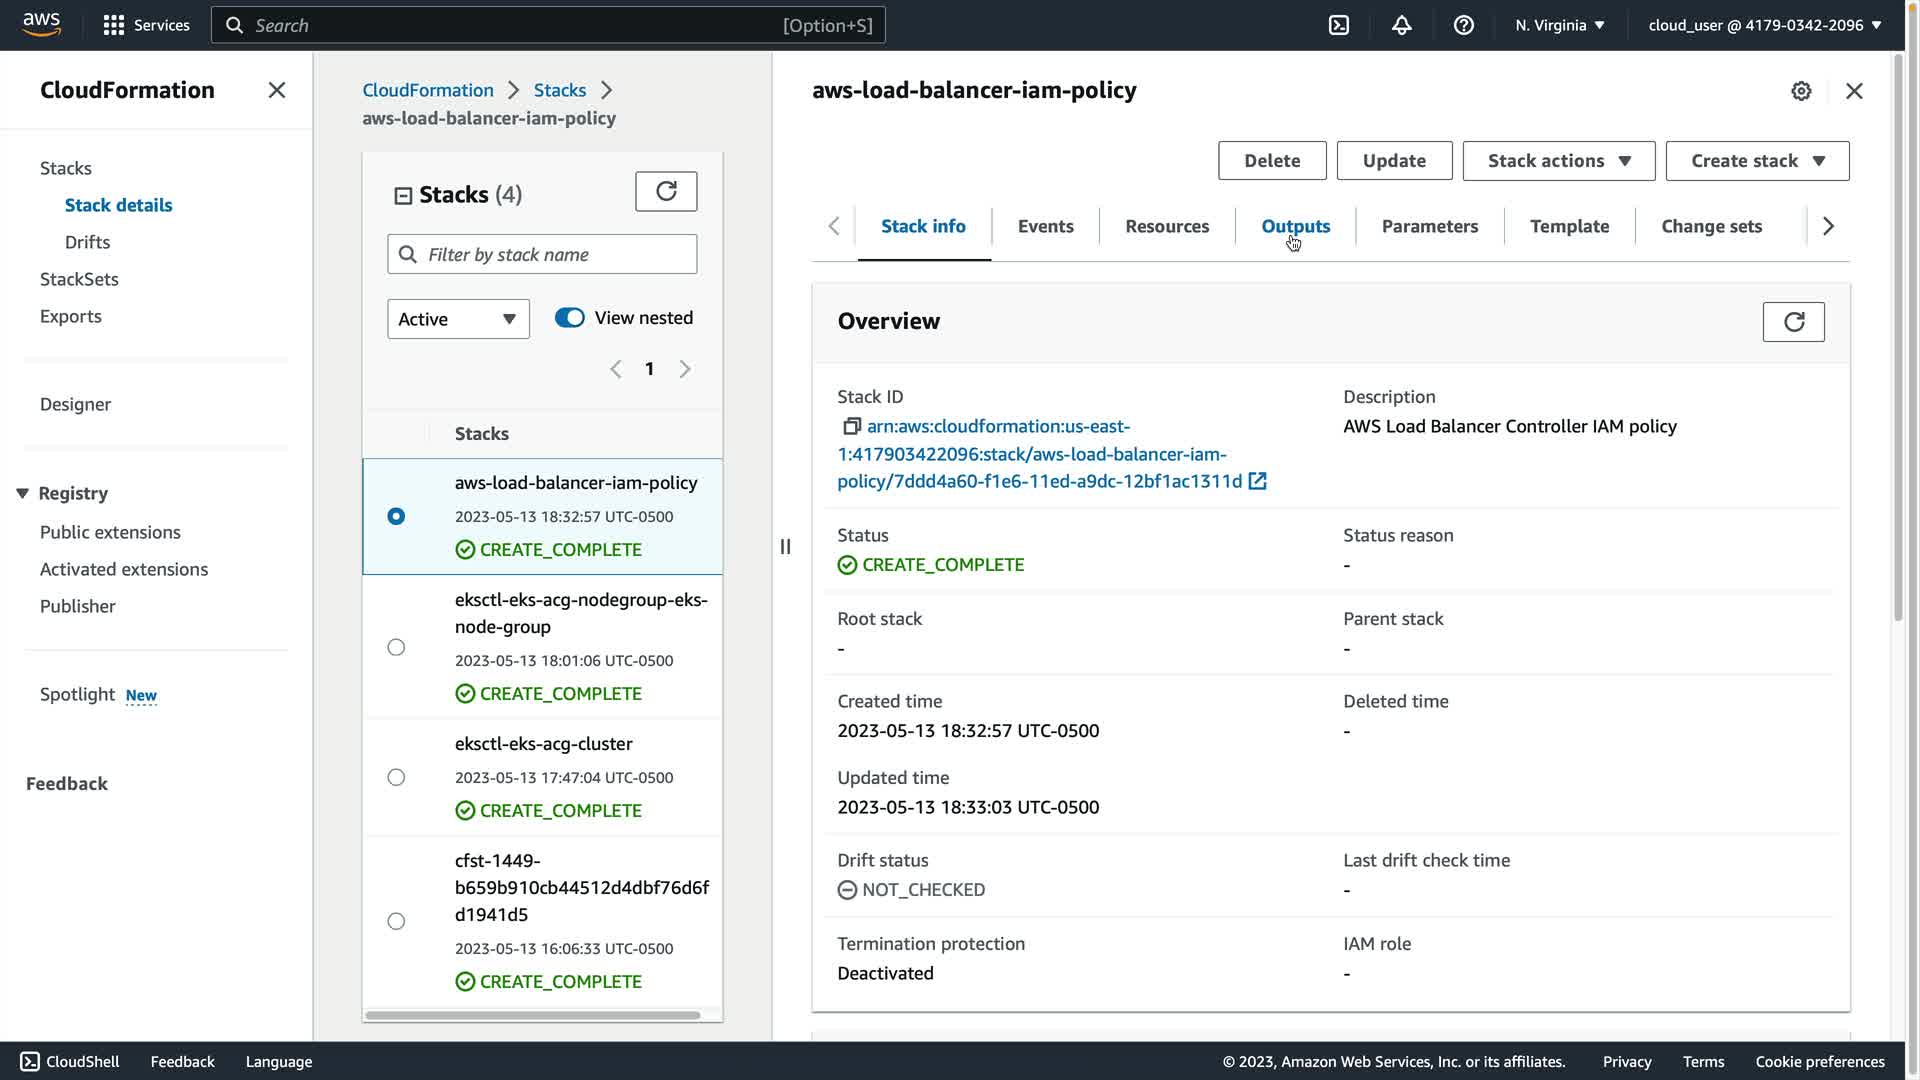This screenshot has width=1920, height=1080.
Task: Open stack panel settings gear
Action: 1801,91
